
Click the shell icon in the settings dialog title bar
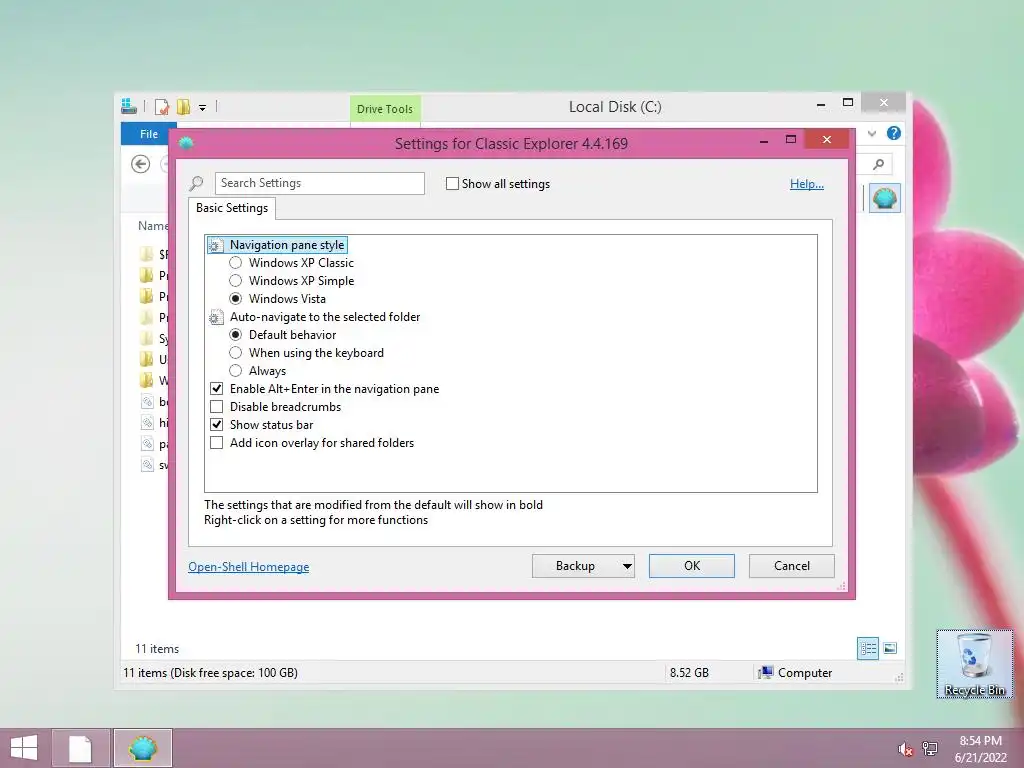point(186,143)
